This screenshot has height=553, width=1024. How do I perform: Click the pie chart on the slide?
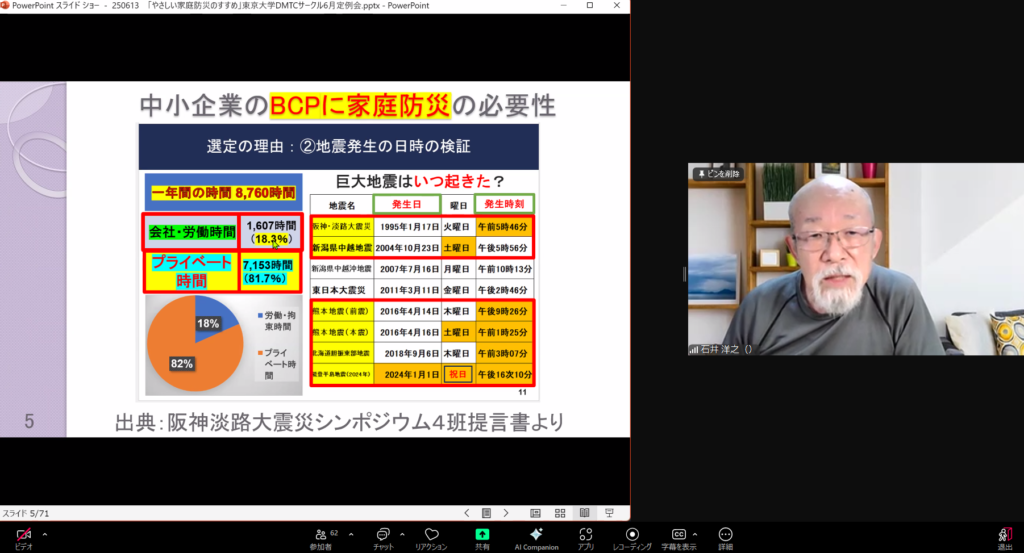(x=192, y=344)
